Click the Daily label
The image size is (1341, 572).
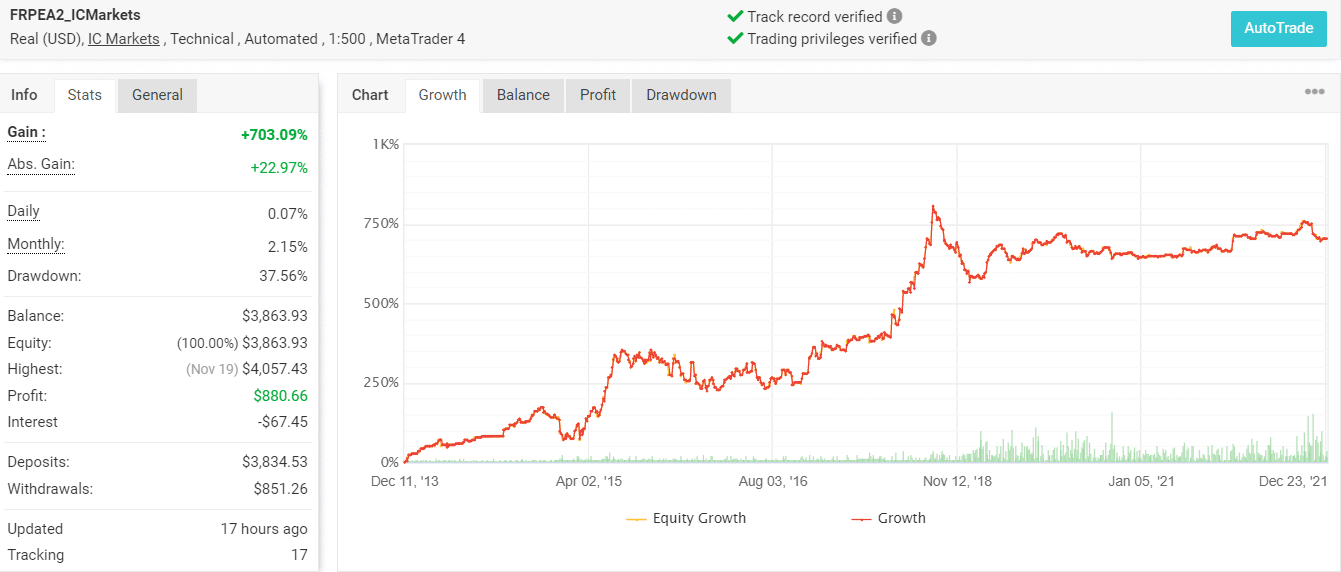click(x=24, y=211)
